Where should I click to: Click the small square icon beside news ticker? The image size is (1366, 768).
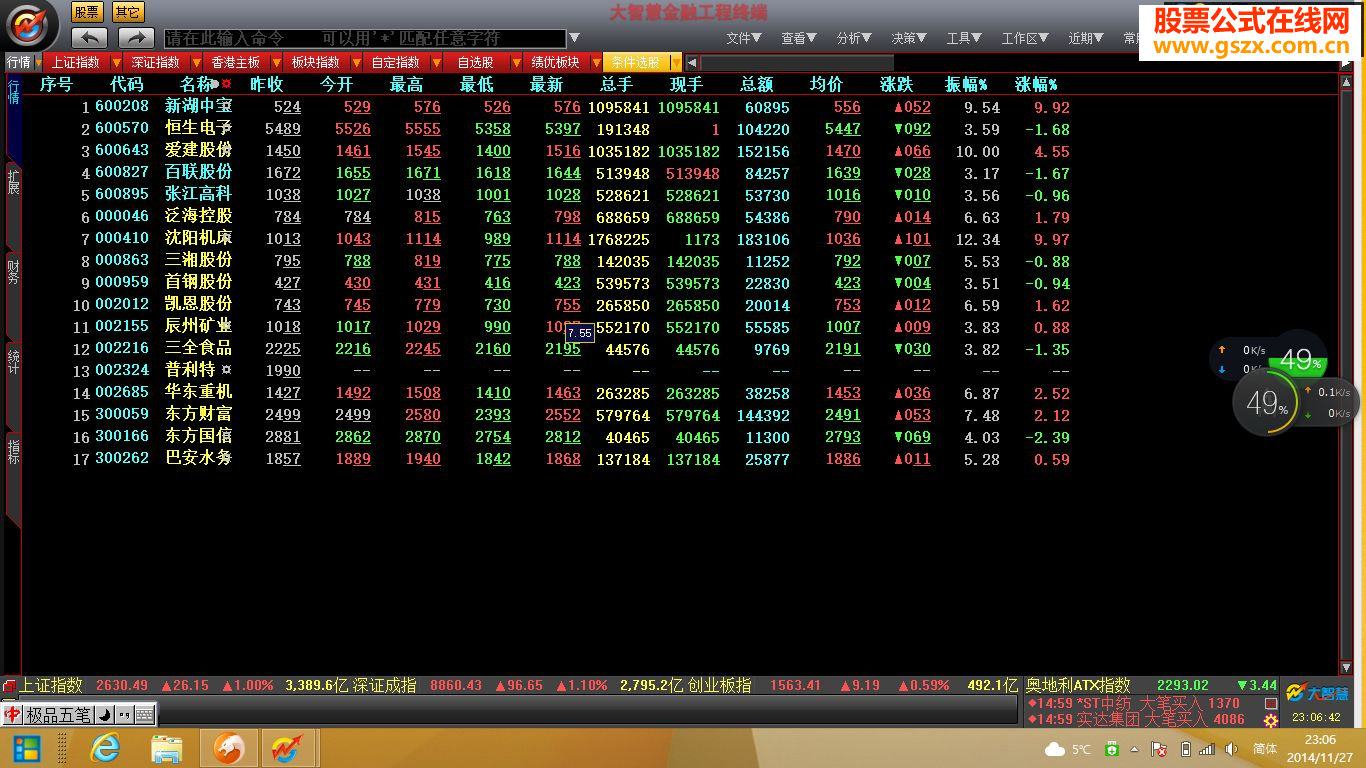(x=1271, y=704)
